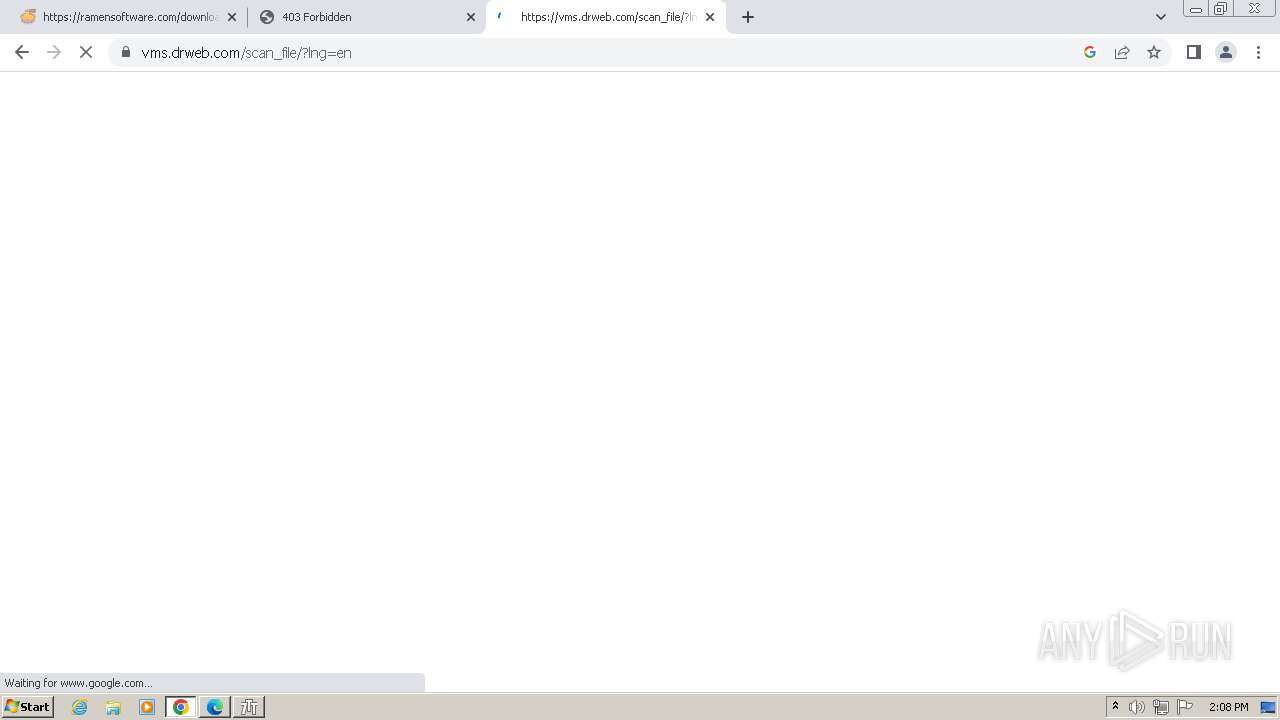Open Microsoft Edge from taskbar
Screen dimensions: 1280x720
215,707
